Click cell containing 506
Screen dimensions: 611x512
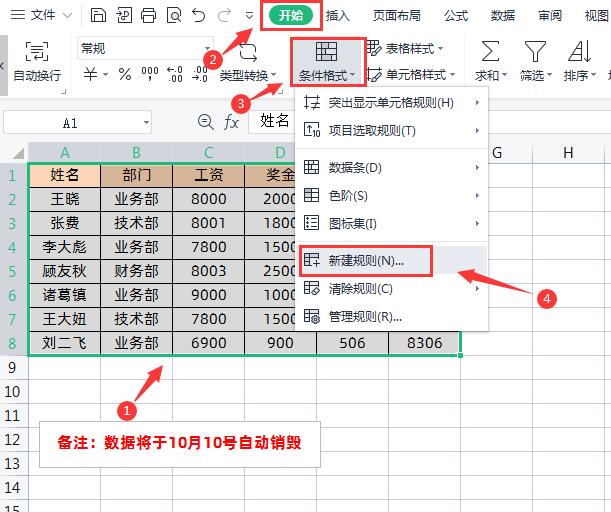352,343
